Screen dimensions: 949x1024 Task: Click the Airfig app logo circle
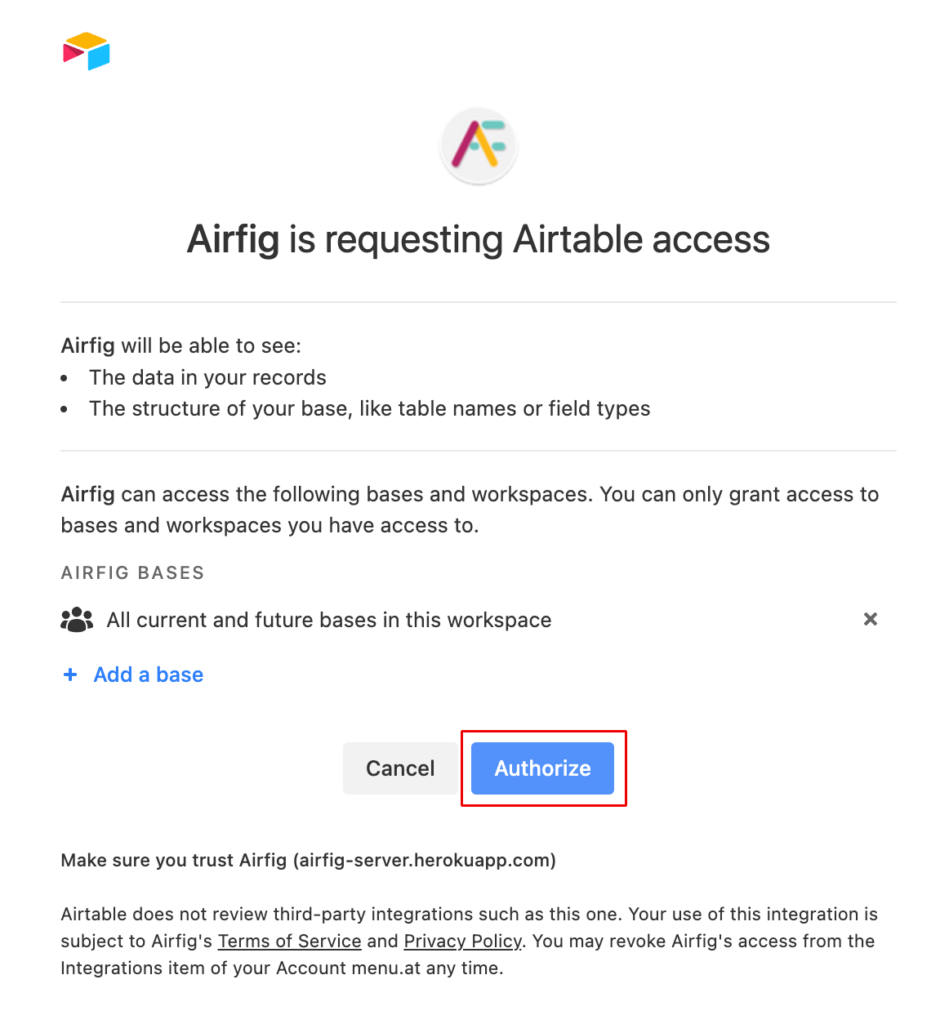tap(479, 146)
